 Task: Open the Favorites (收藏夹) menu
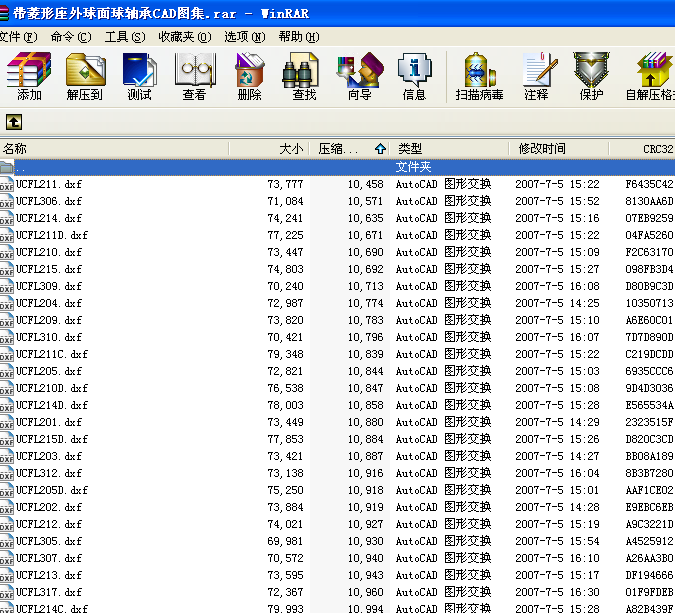(185, 37)
